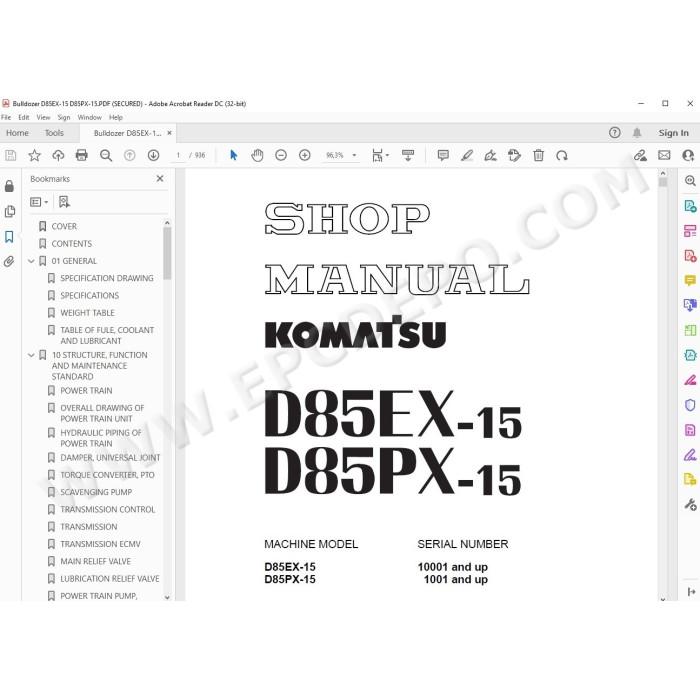The height and width of the screenshot is (700, 700).
Task: Open the sign document tool in toolbar
Action: [490, 155]
